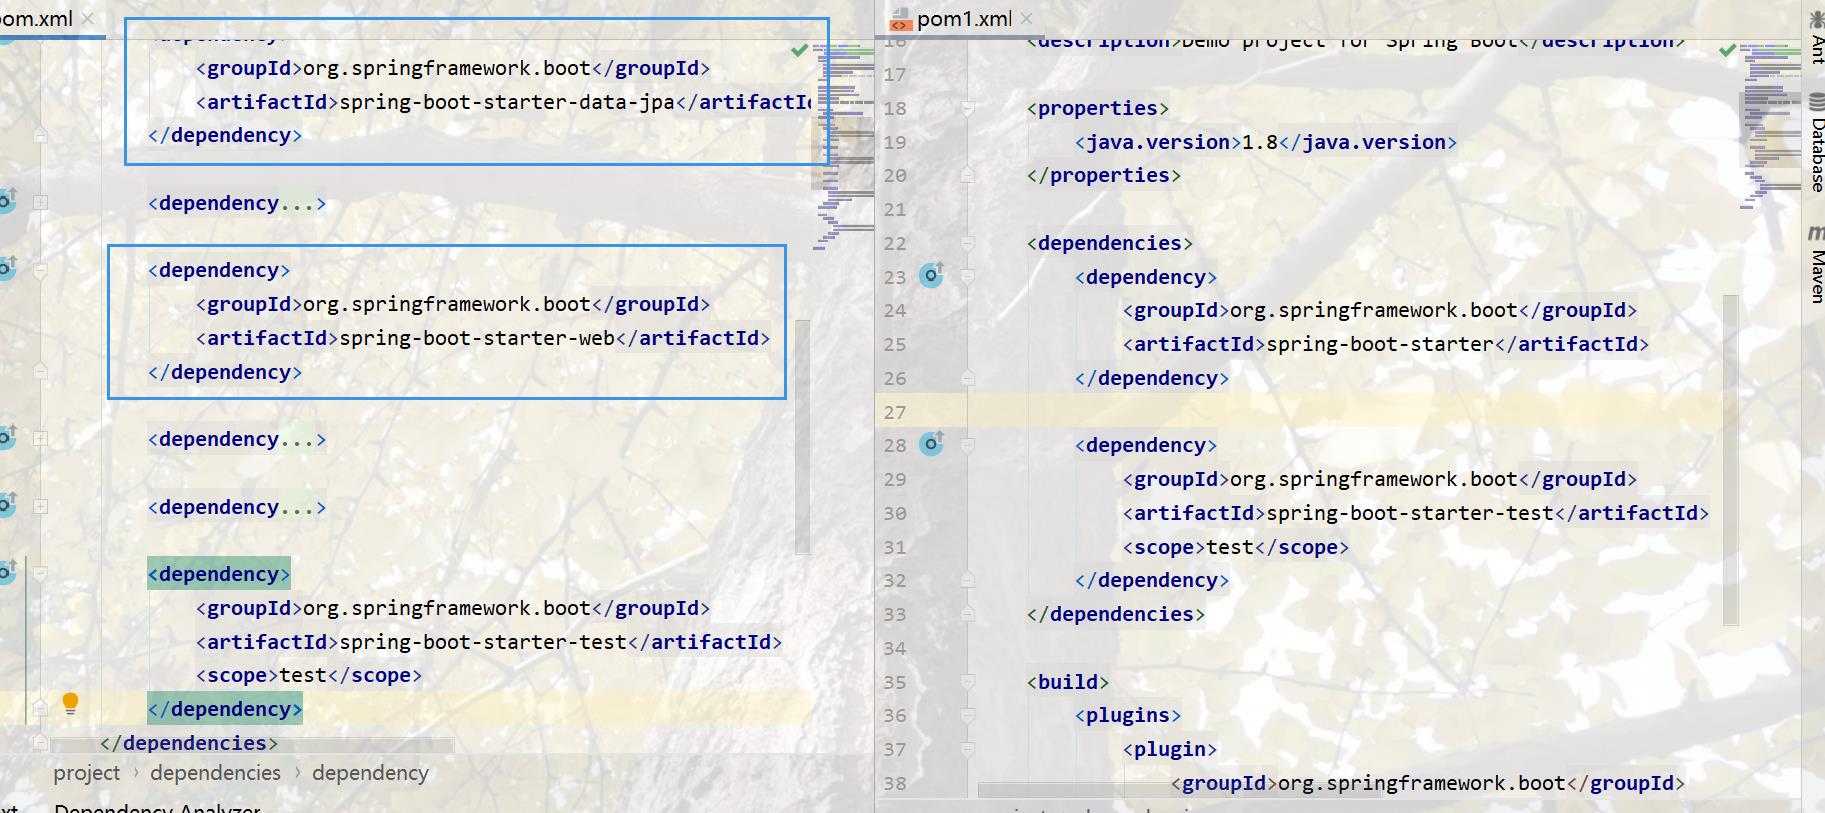
Task: Click the green inspection checkmark in pom1.xml
Action: click(x=1728, y=50)
